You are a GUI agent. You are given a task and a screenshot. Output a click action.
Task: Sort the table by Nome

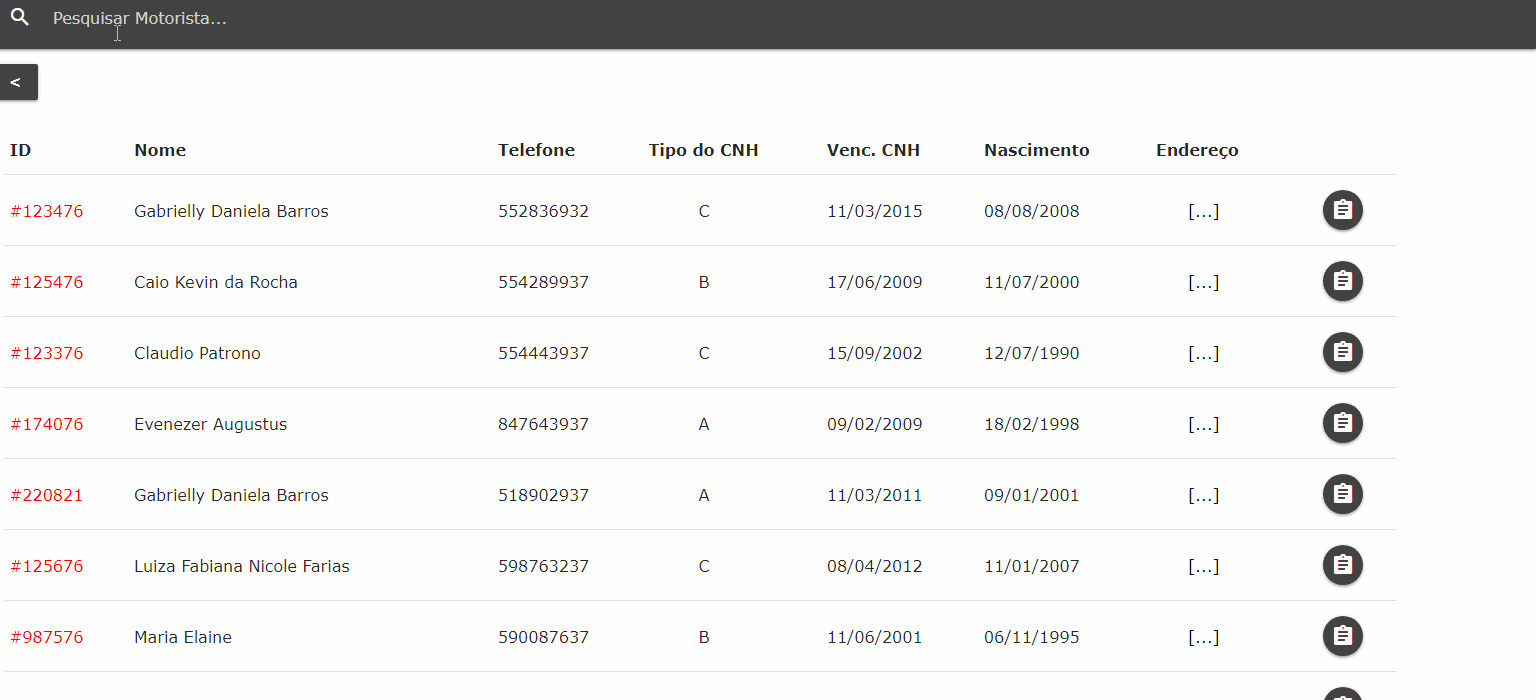coord(160,149)
